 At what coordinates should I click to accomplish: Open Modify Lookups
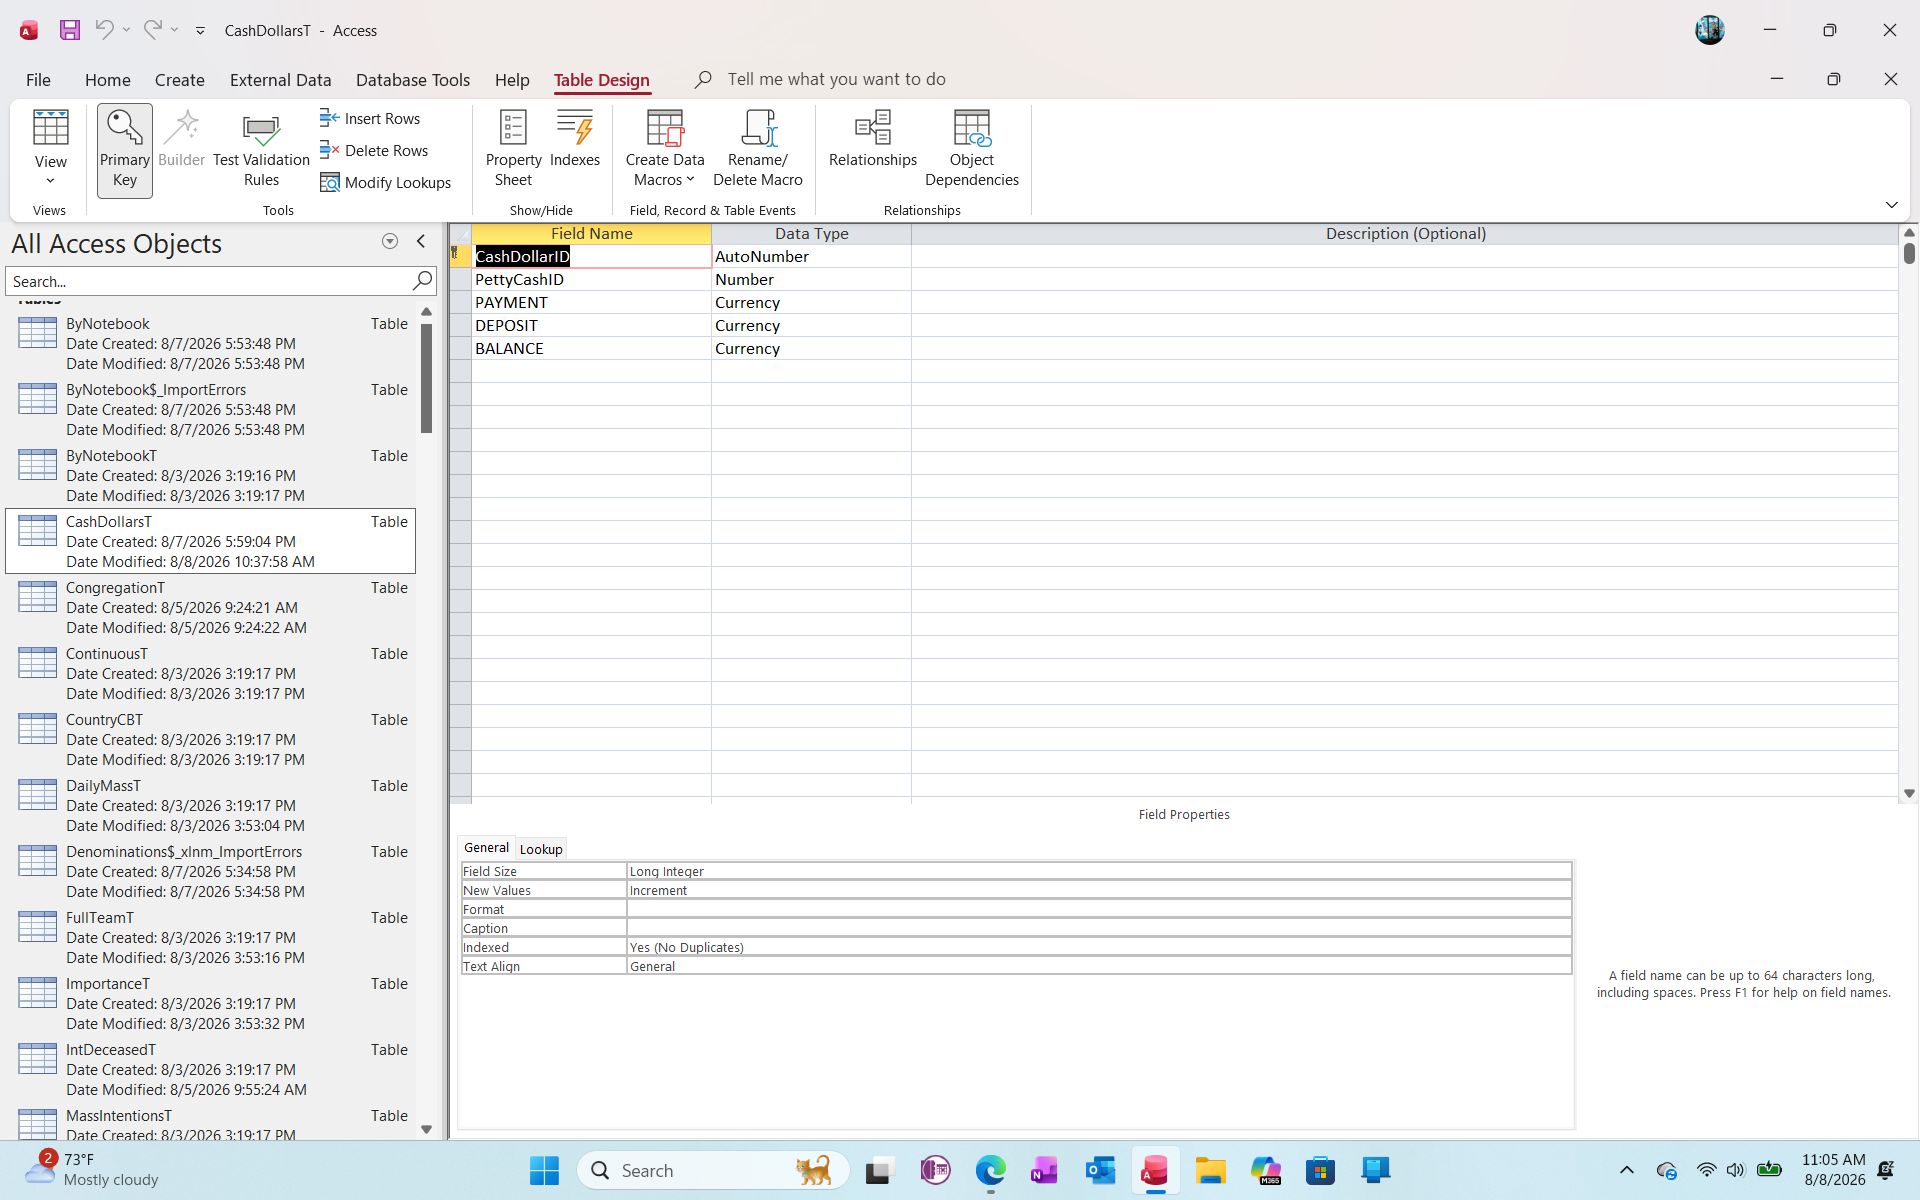pos(386,182)
